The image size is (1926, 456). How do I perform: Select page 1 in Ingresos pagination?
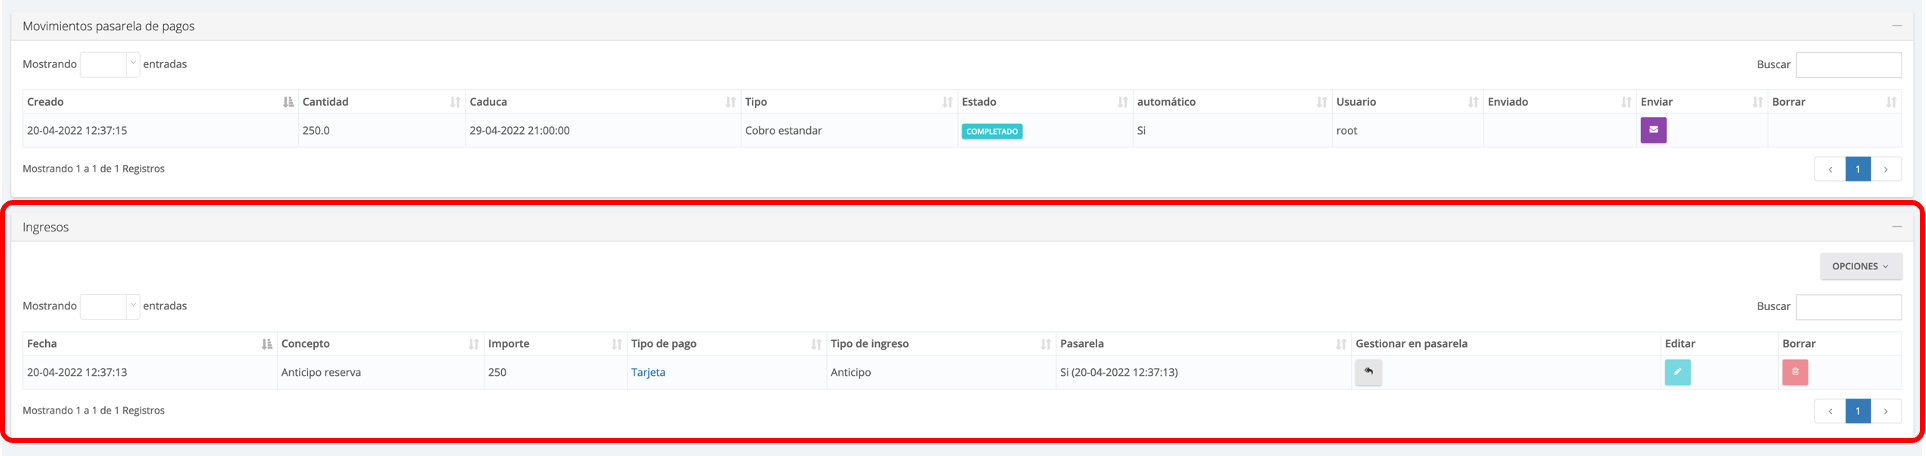pos(1858,411)
